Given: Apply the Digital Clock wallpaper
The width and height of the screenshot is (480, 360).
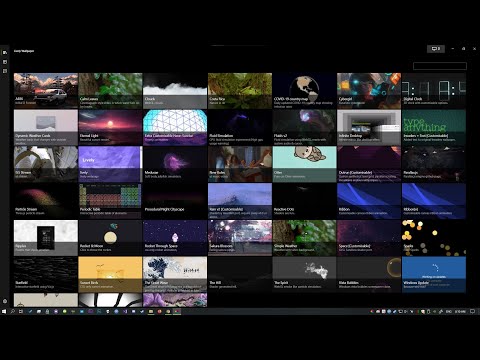Looking at the screenshot, I should point(434,91).
